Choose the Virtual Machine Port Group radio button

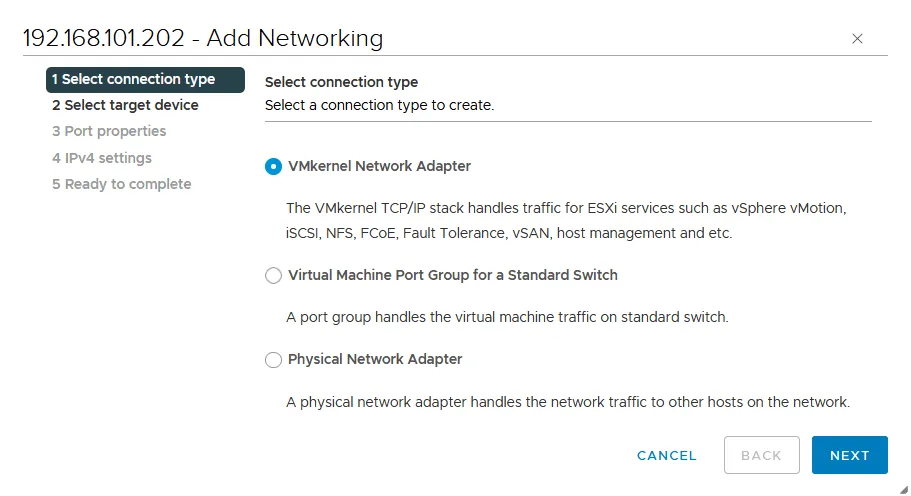click(273, 276)
